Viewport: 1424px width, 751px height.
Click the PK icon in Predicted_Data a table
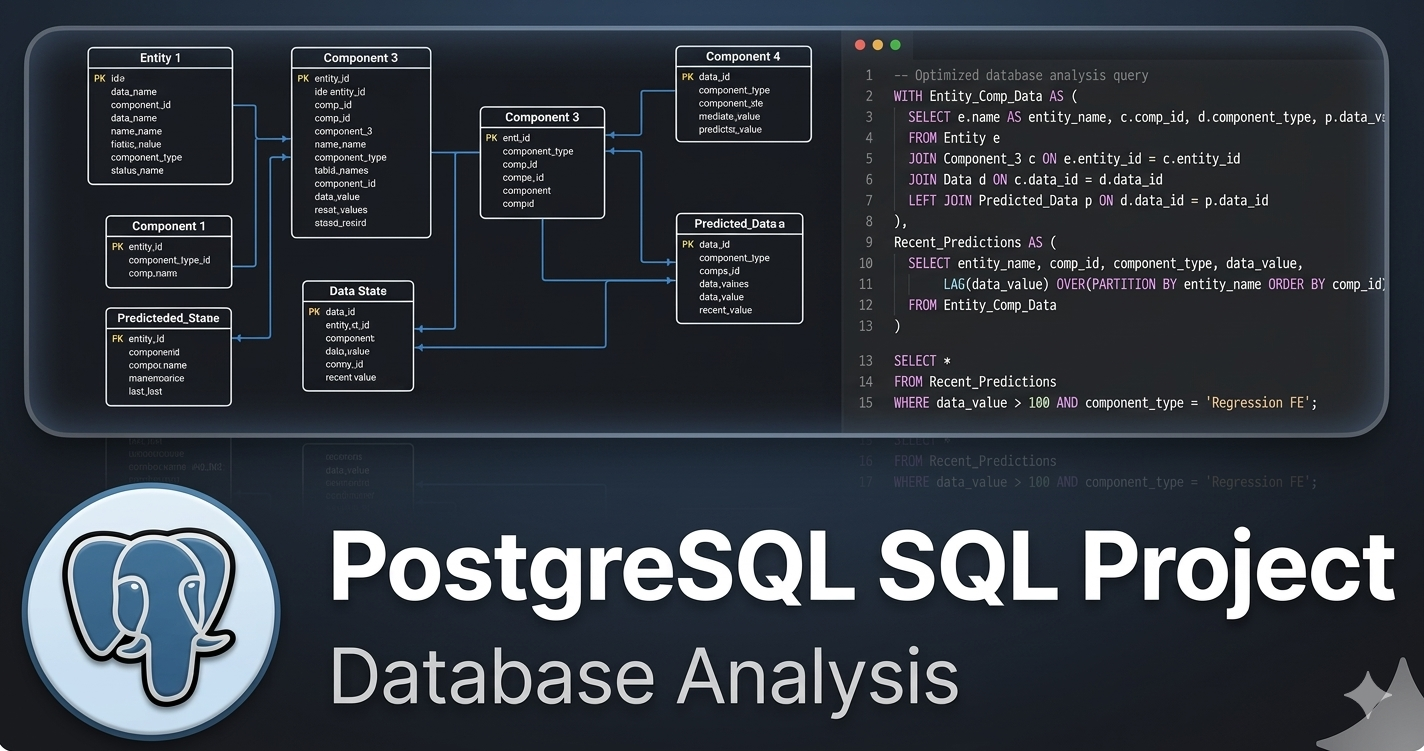[x=687, y=244]
